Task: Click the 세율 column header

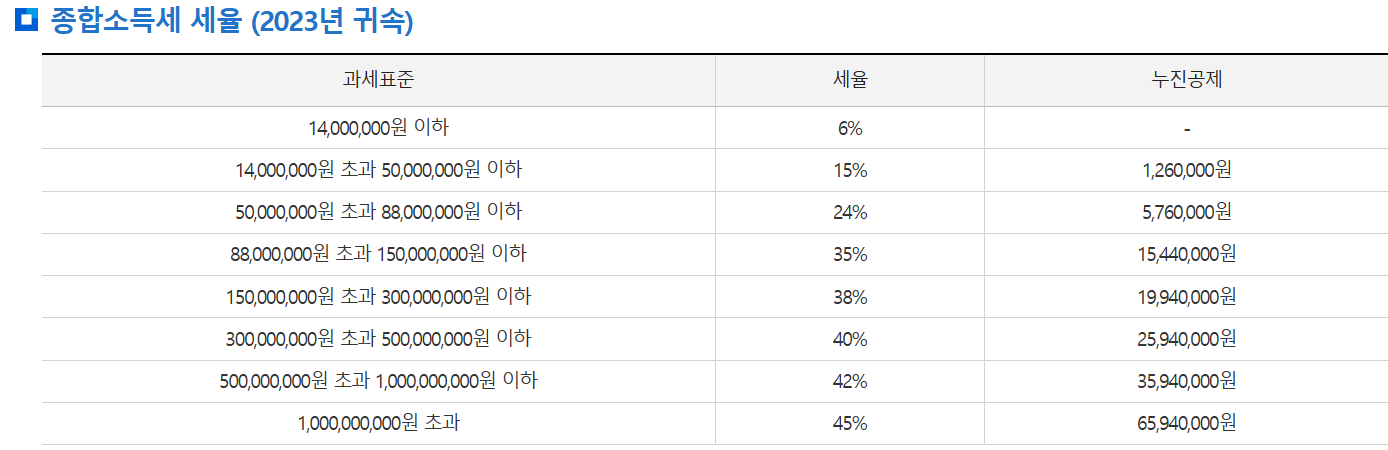Action: pos(850,81)
